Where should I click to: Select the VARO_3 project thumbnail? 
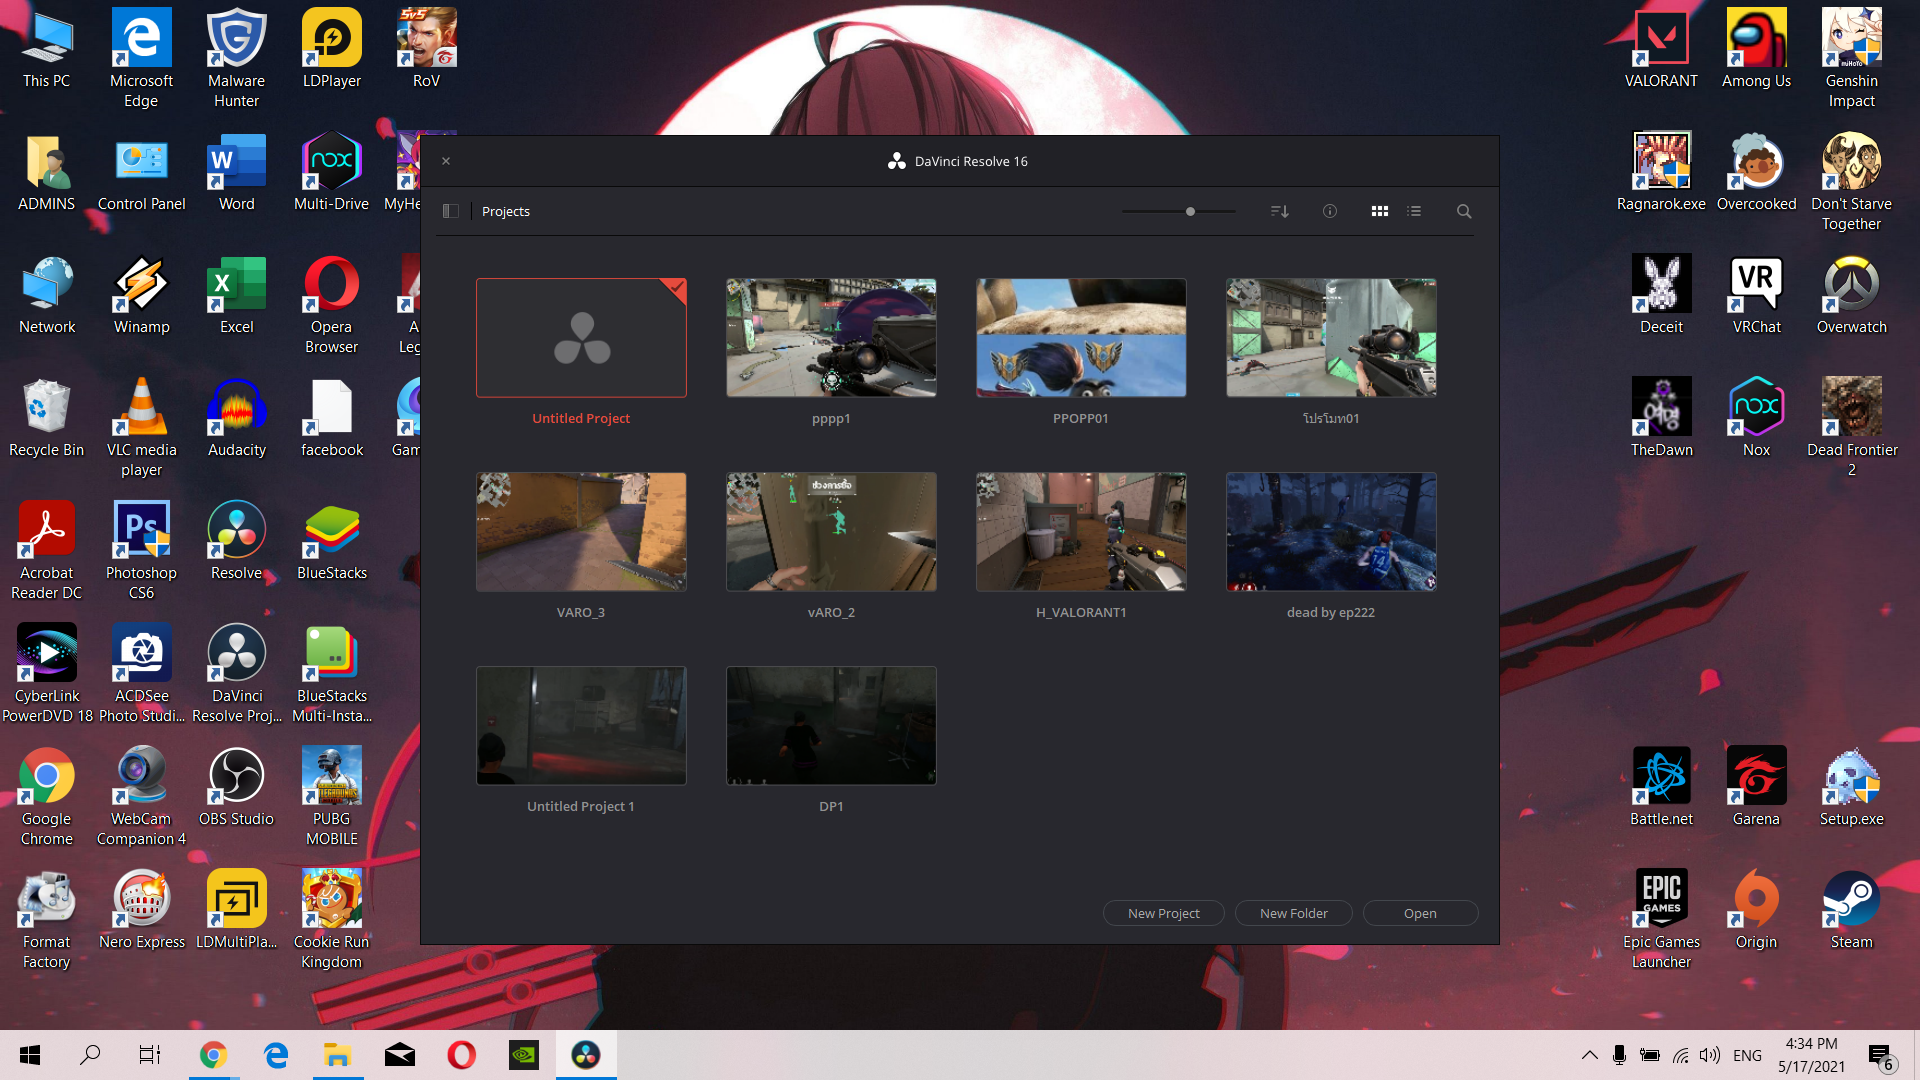tap(581, 532)
